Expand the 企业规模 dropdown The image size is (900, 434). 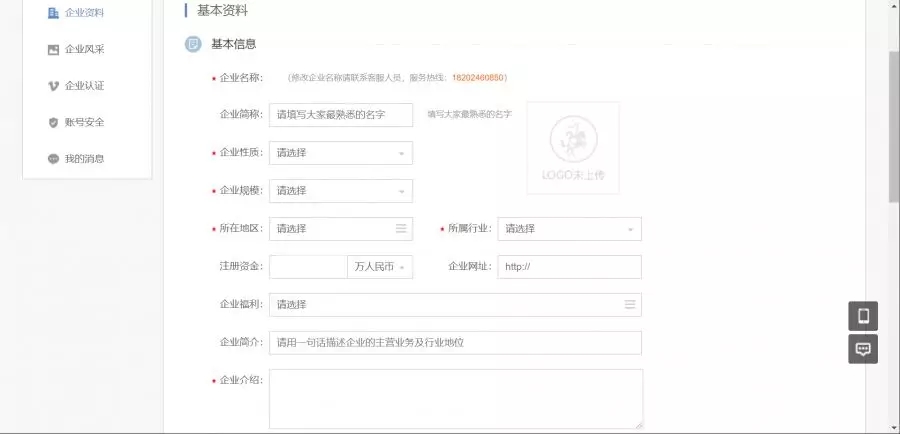[x=340, y=191]
